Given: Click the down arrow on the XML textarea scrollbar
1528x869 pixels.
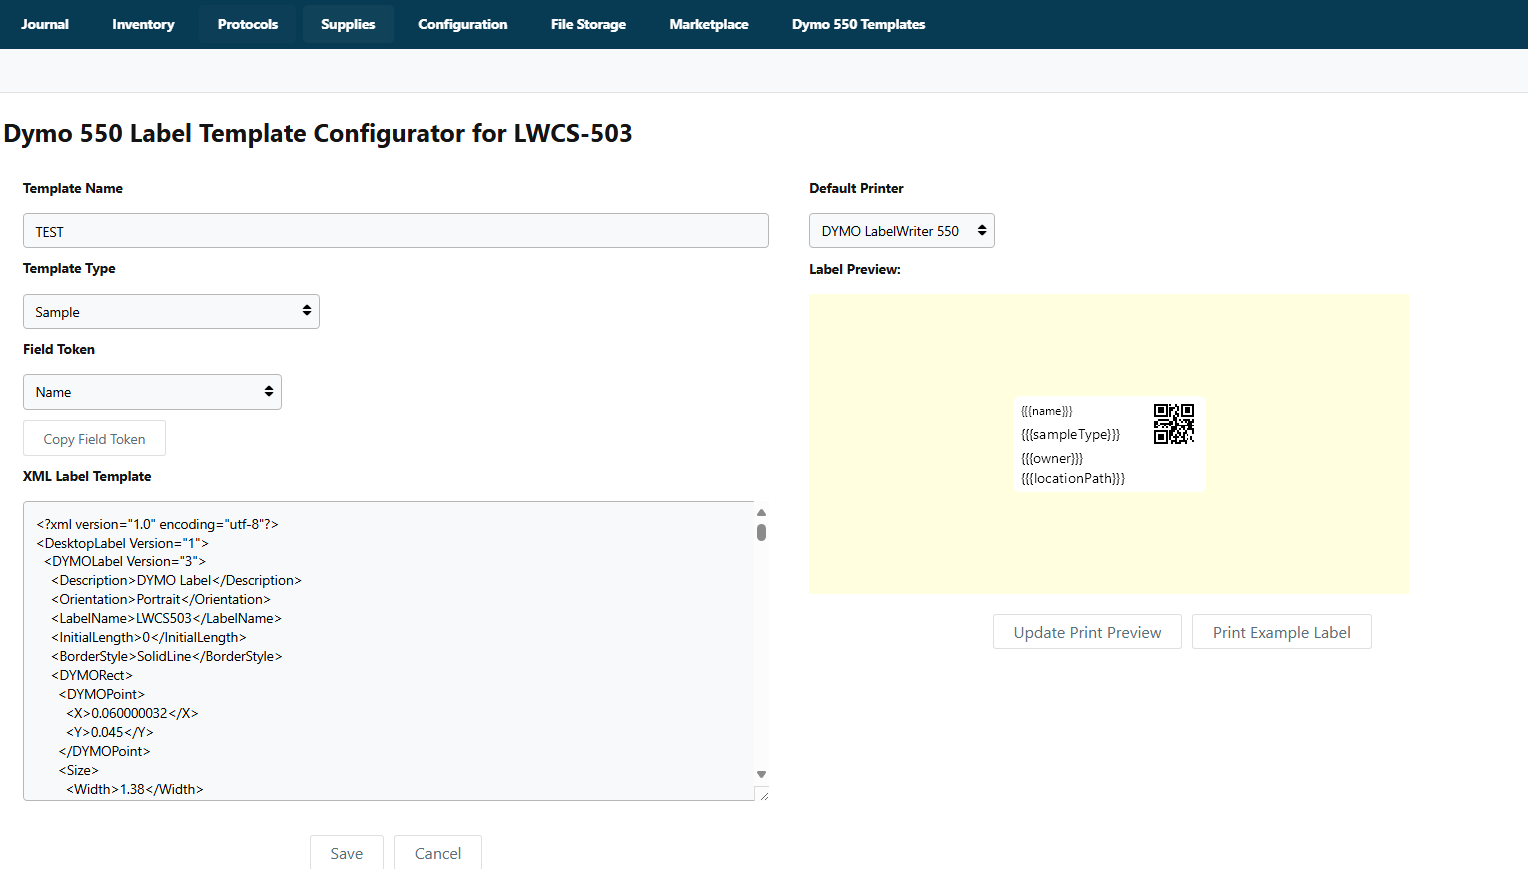Looking at the screenshot, I should [761, 774].
